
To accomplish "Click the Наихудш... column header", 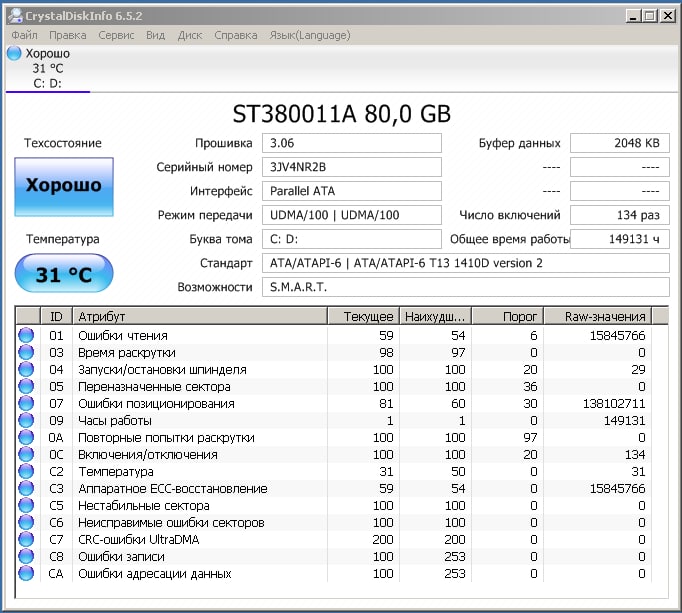I will [435, 316].
